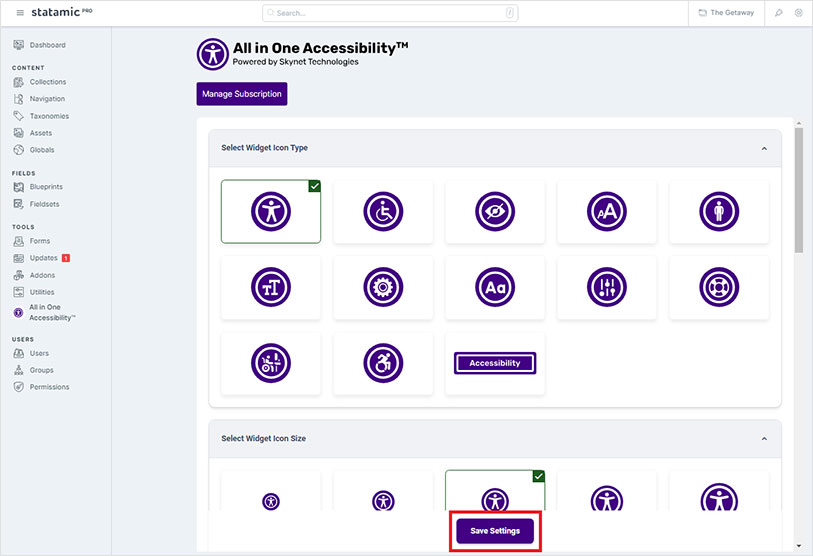Open Blueprints in the sidebar
The height and width of the screenshot is (556, 813).
coord(38,187)
